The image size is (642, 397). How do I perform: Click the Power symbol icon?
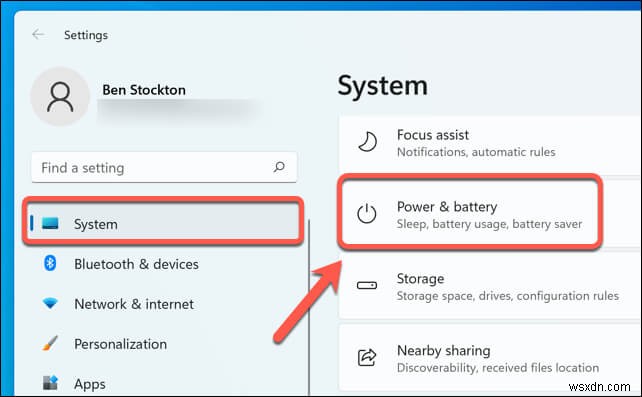(366, 213)
